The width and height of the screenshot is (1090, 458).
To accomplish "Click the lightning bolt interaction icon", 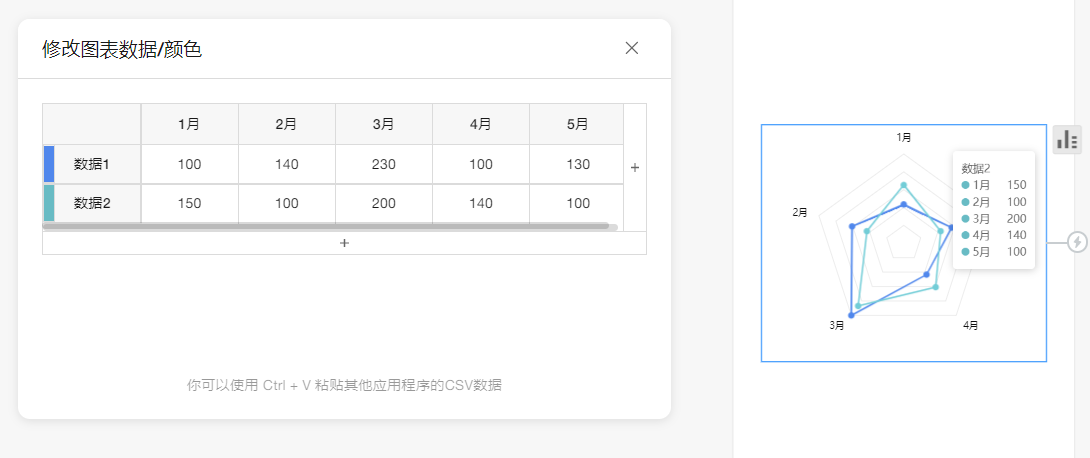I will (1077, 242).
